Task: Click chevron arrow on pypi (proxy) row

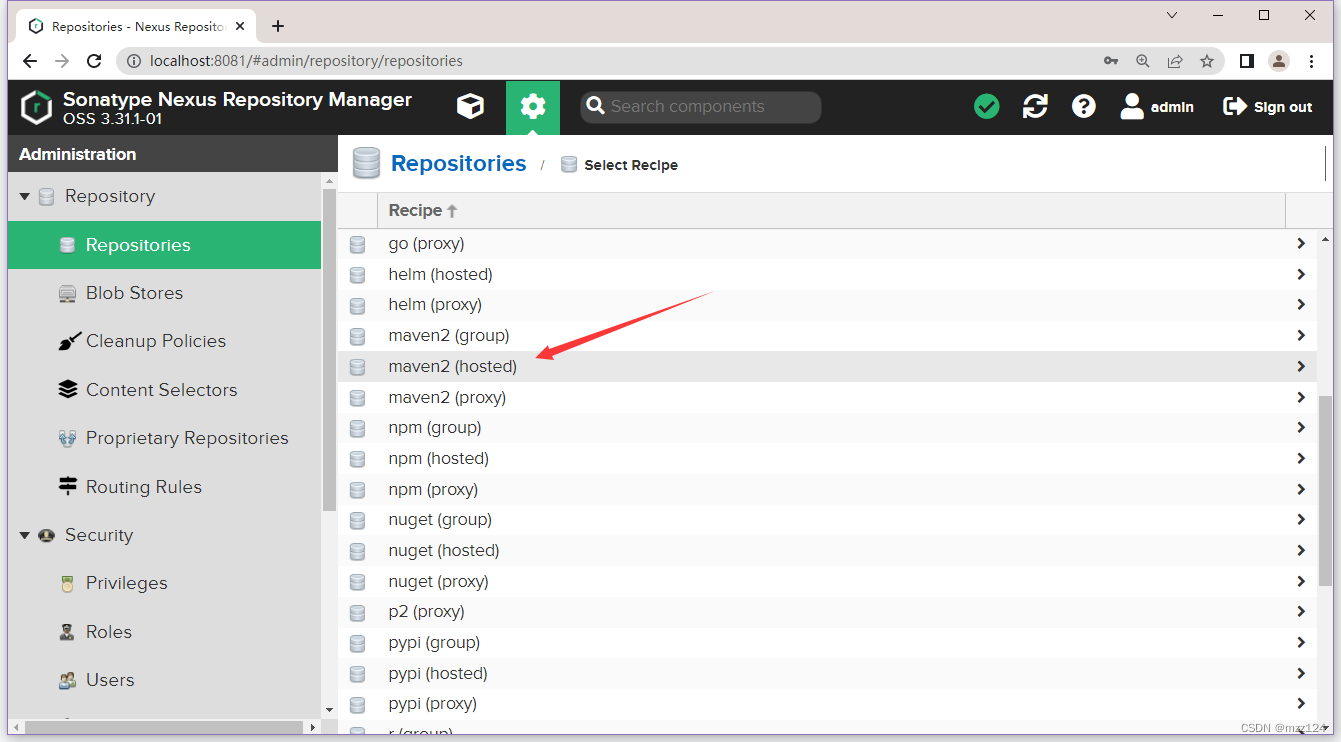Action: pos(1301,703)
